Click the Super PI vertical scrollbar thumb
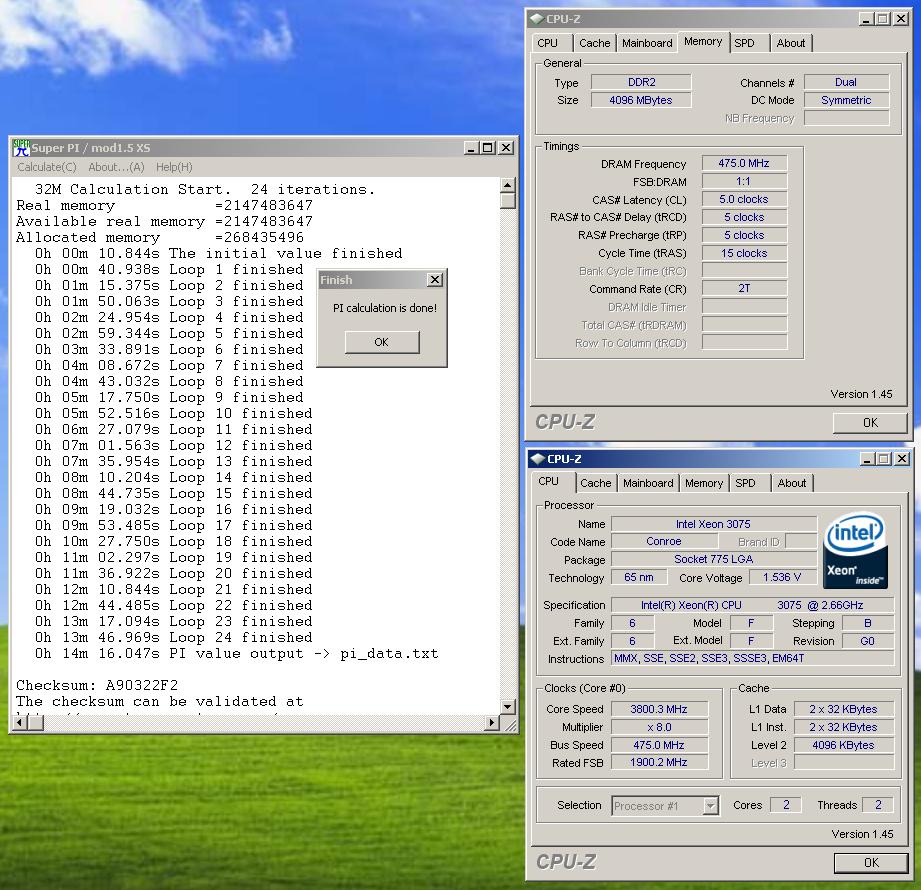The image size is (921, 890). pyautogui.click(x=507, y=201)
